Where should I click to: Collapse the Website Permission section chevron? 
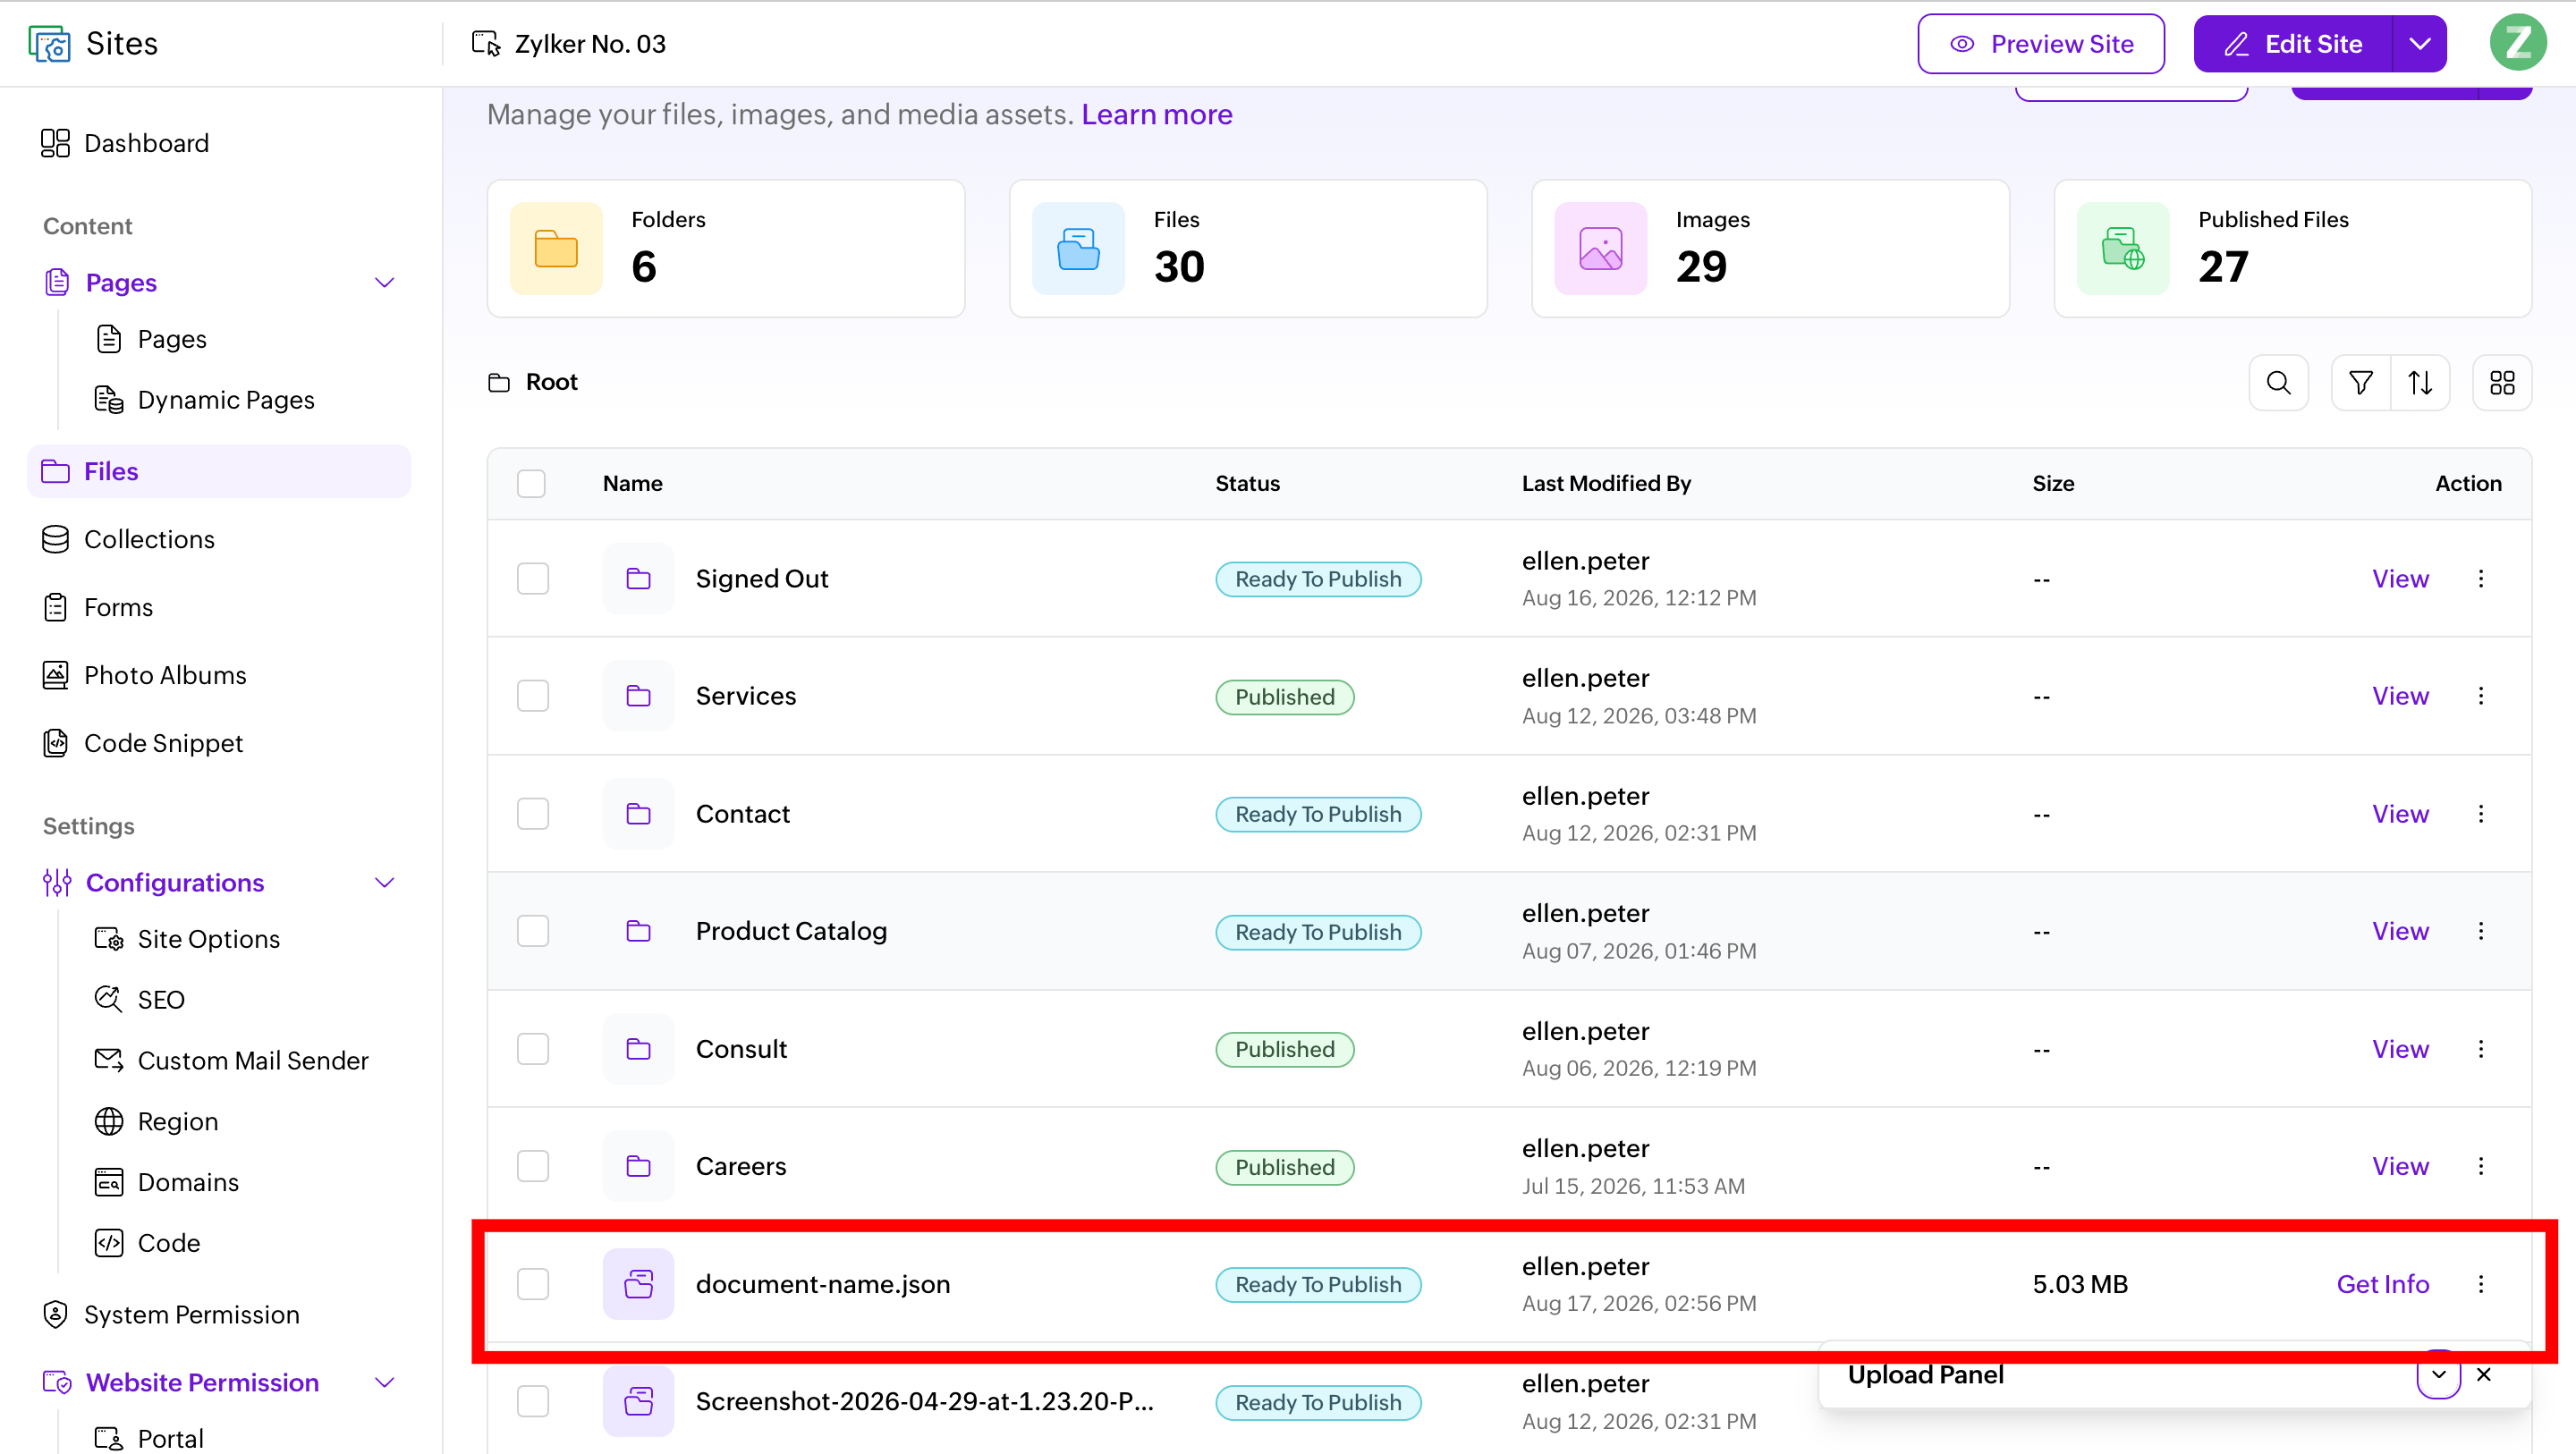click(384, 1383)
